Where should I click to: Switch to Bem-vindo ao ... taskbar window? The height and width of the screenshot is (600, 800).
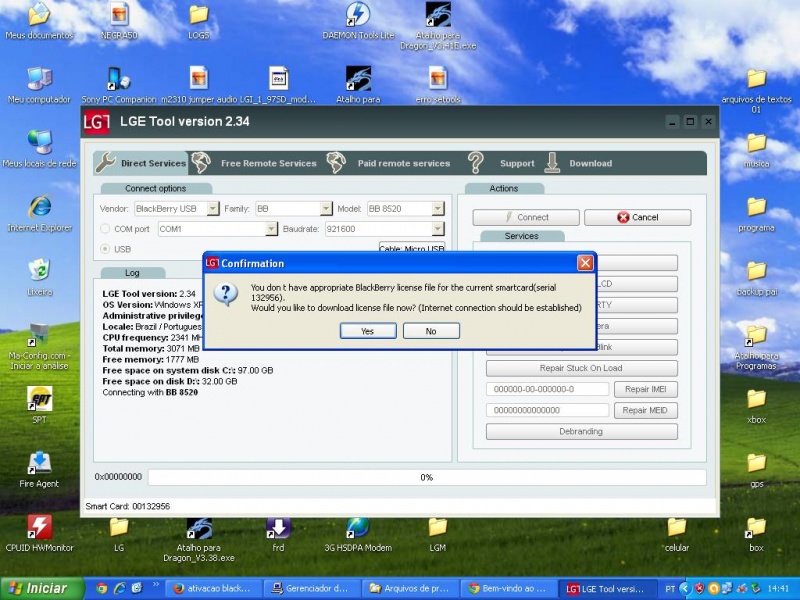pos(510,588)
